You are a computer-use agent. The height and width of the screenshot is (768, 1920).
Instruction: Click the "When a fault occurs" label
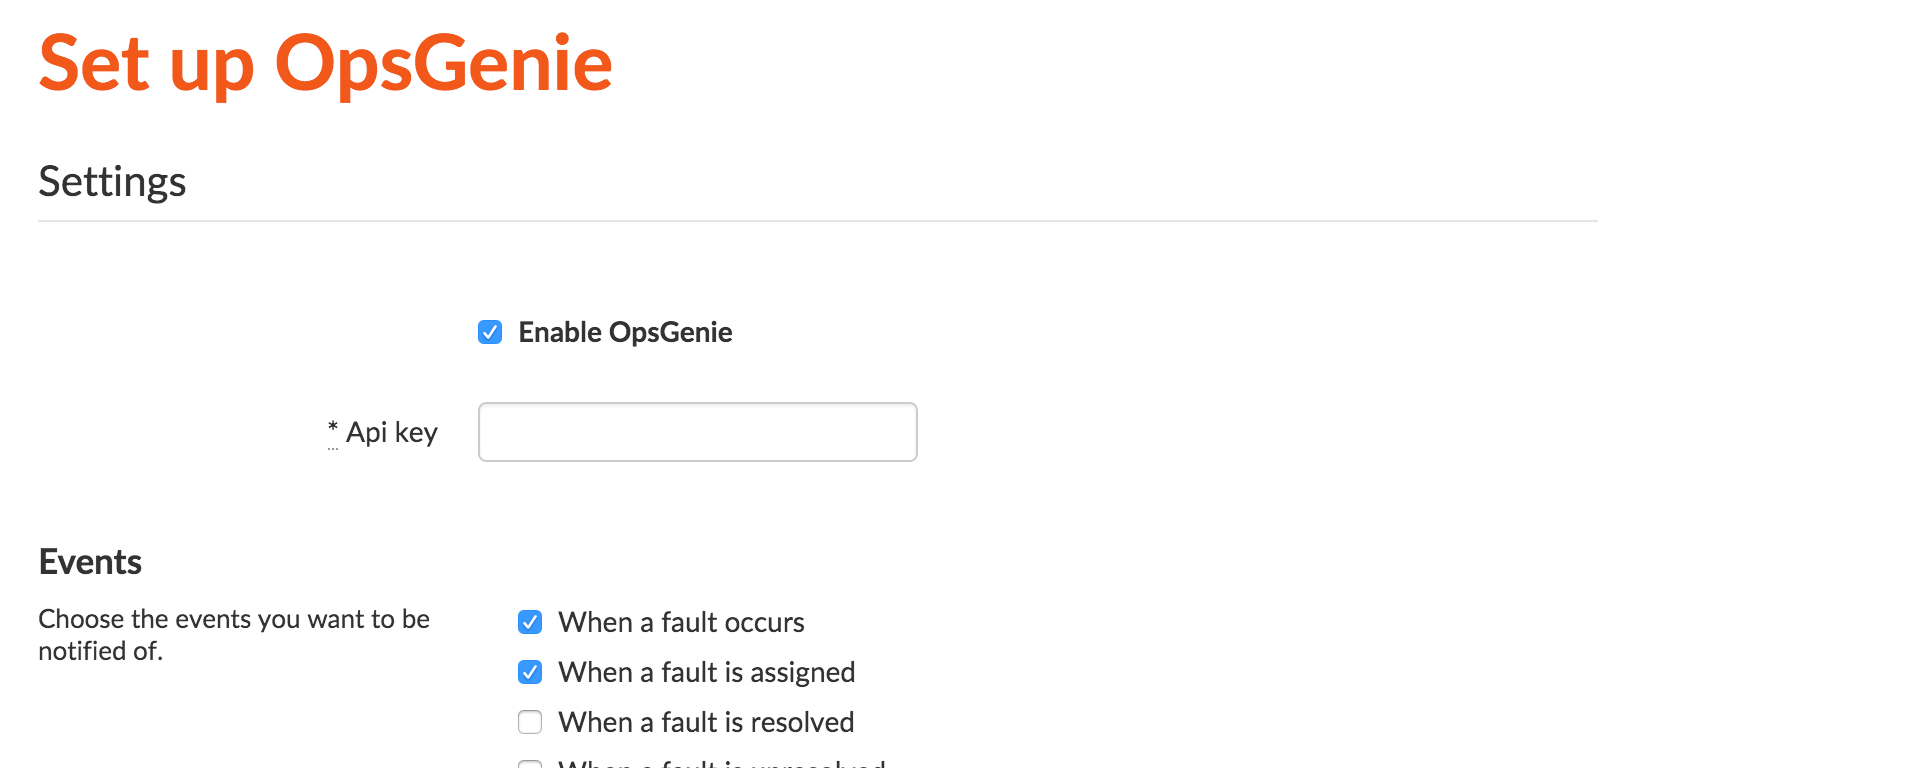[x=681, y=622]
